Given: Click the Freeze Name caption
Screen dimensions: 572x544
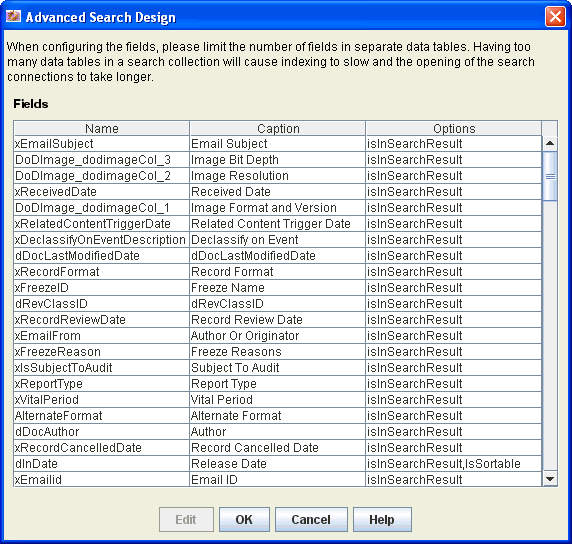Looking at the screenshot, I should (278, 288).
